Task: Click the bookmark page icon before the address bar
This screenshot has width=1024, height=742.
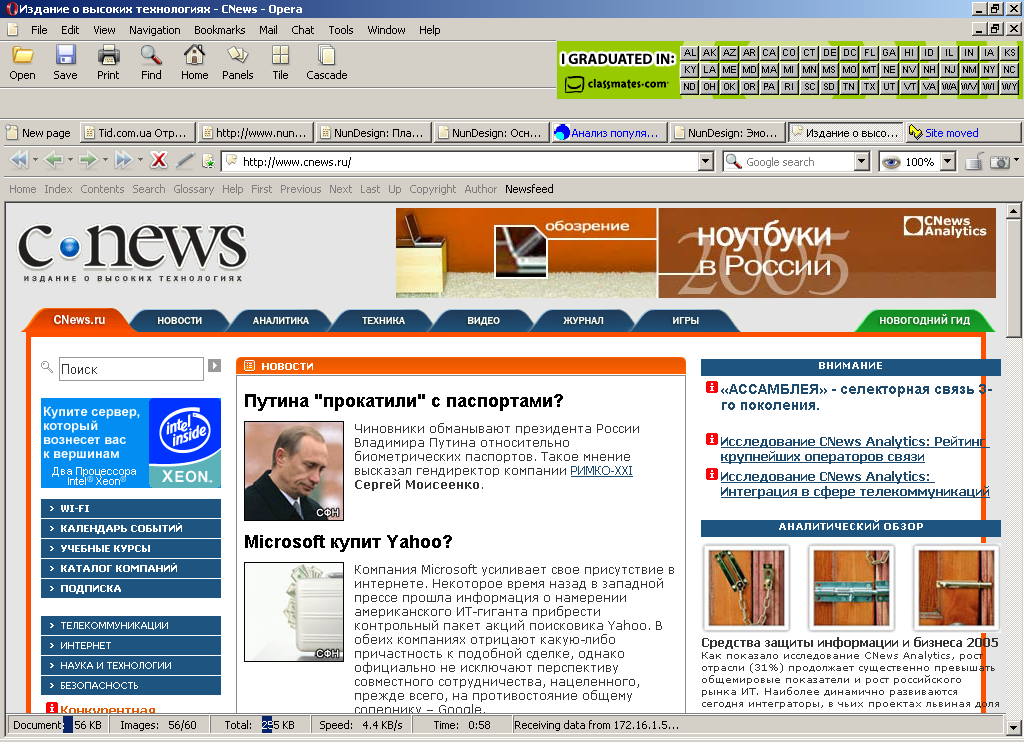Action: click(x=208, y=161)
